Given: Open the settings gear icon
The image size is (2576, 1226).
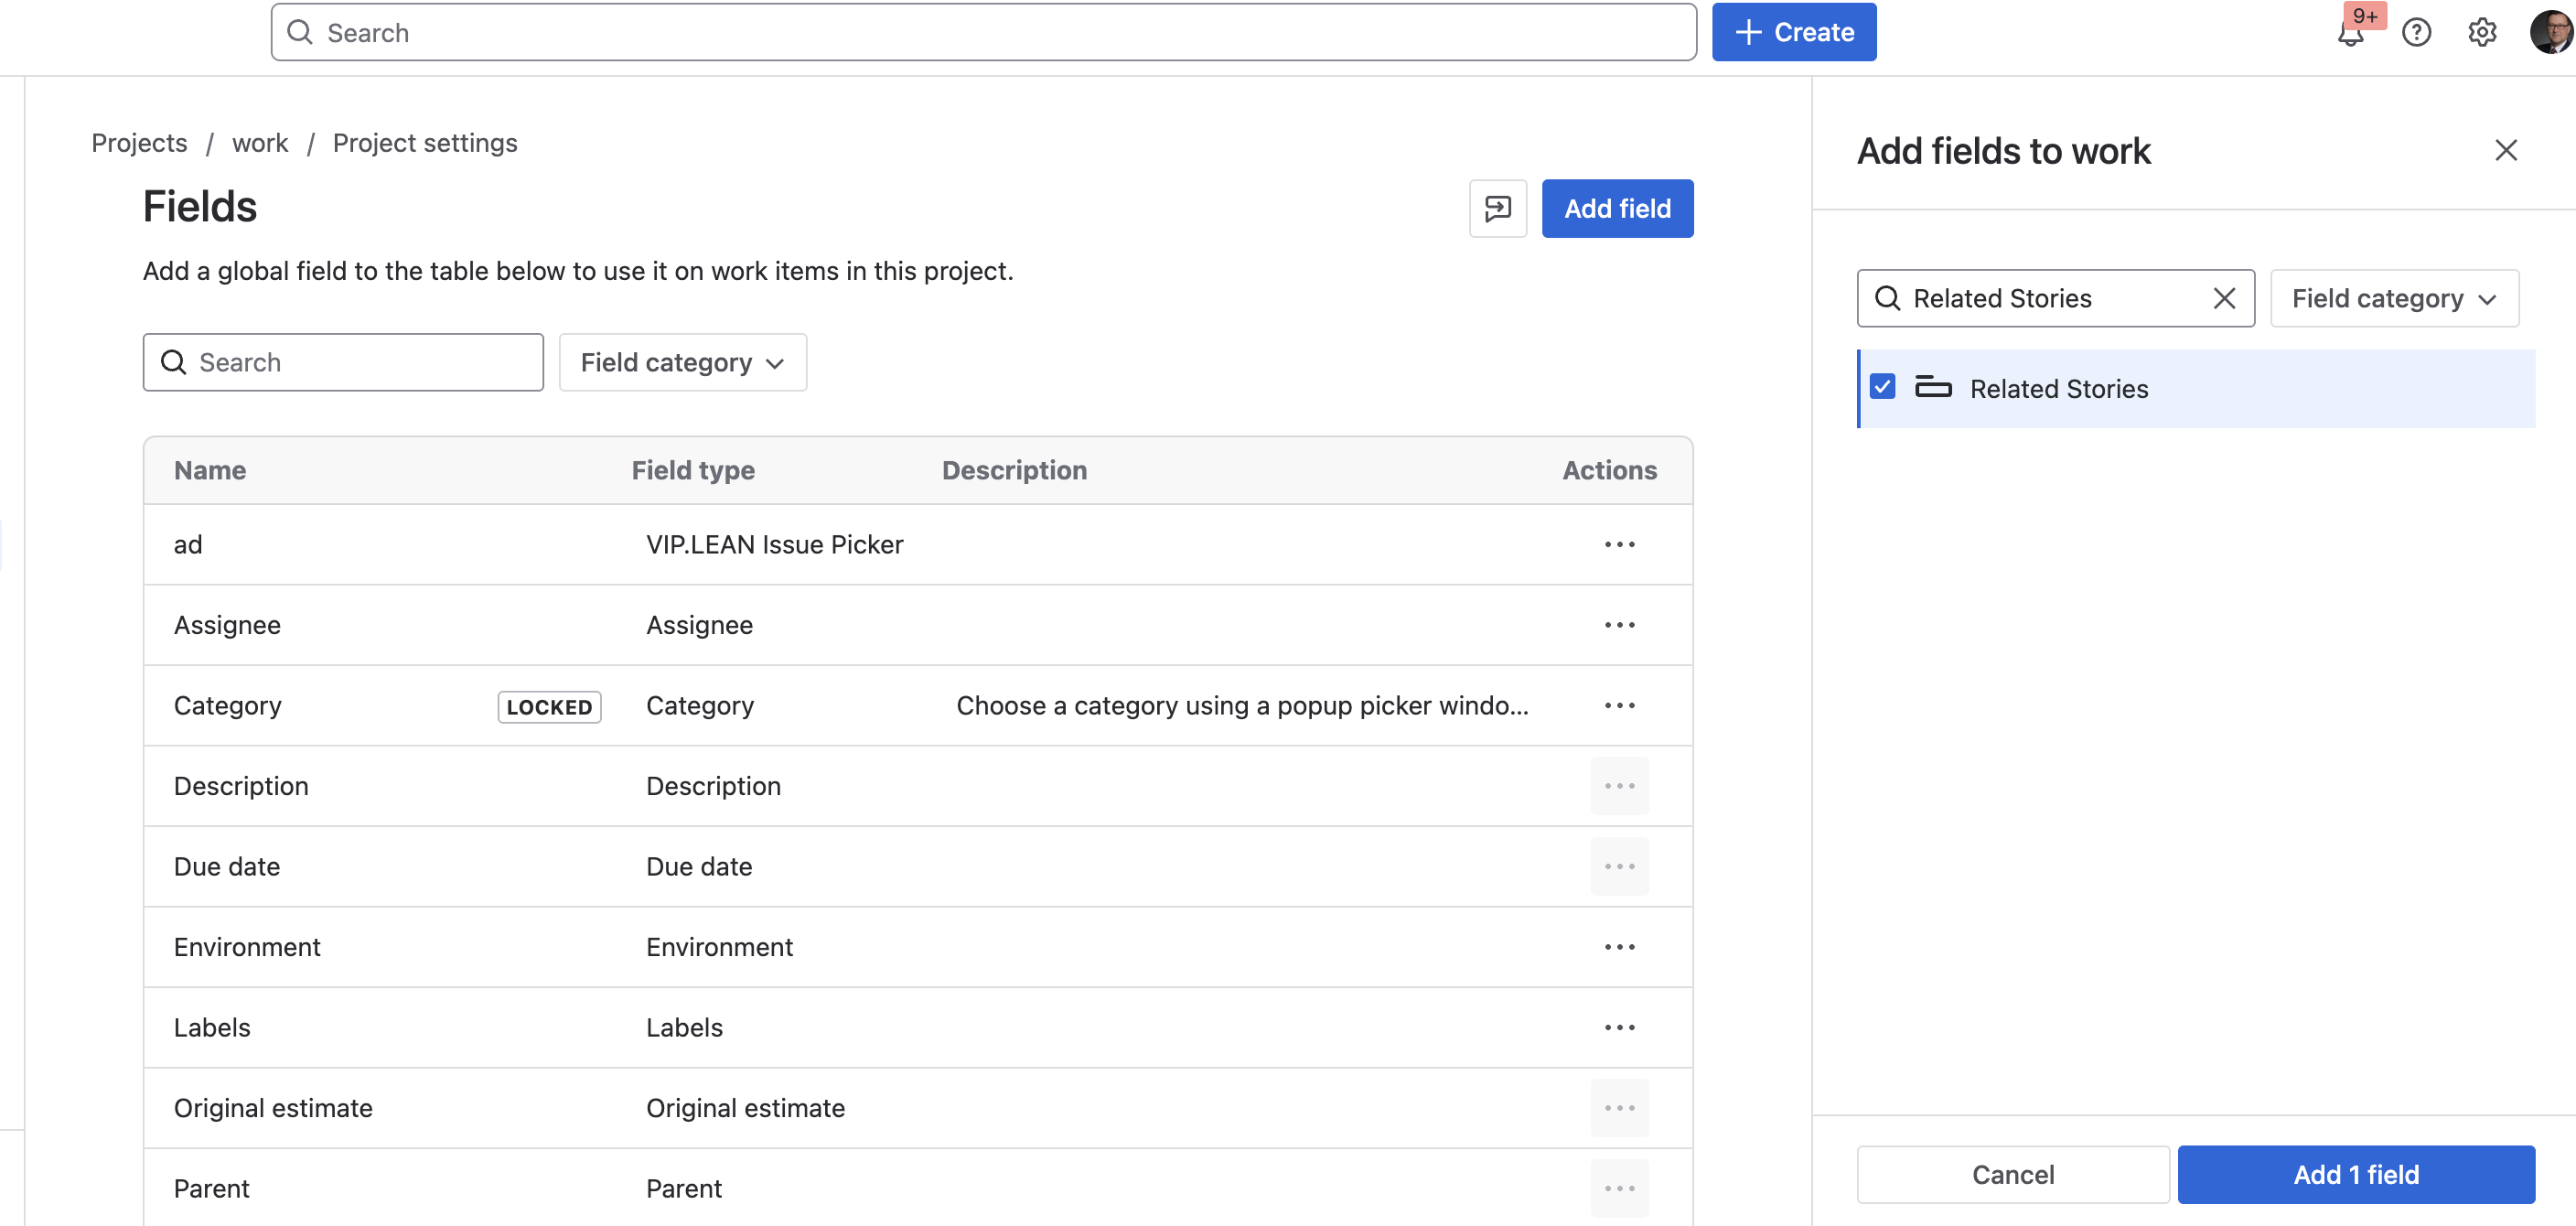Looking at the screenshot, I should pos(2482,33).
